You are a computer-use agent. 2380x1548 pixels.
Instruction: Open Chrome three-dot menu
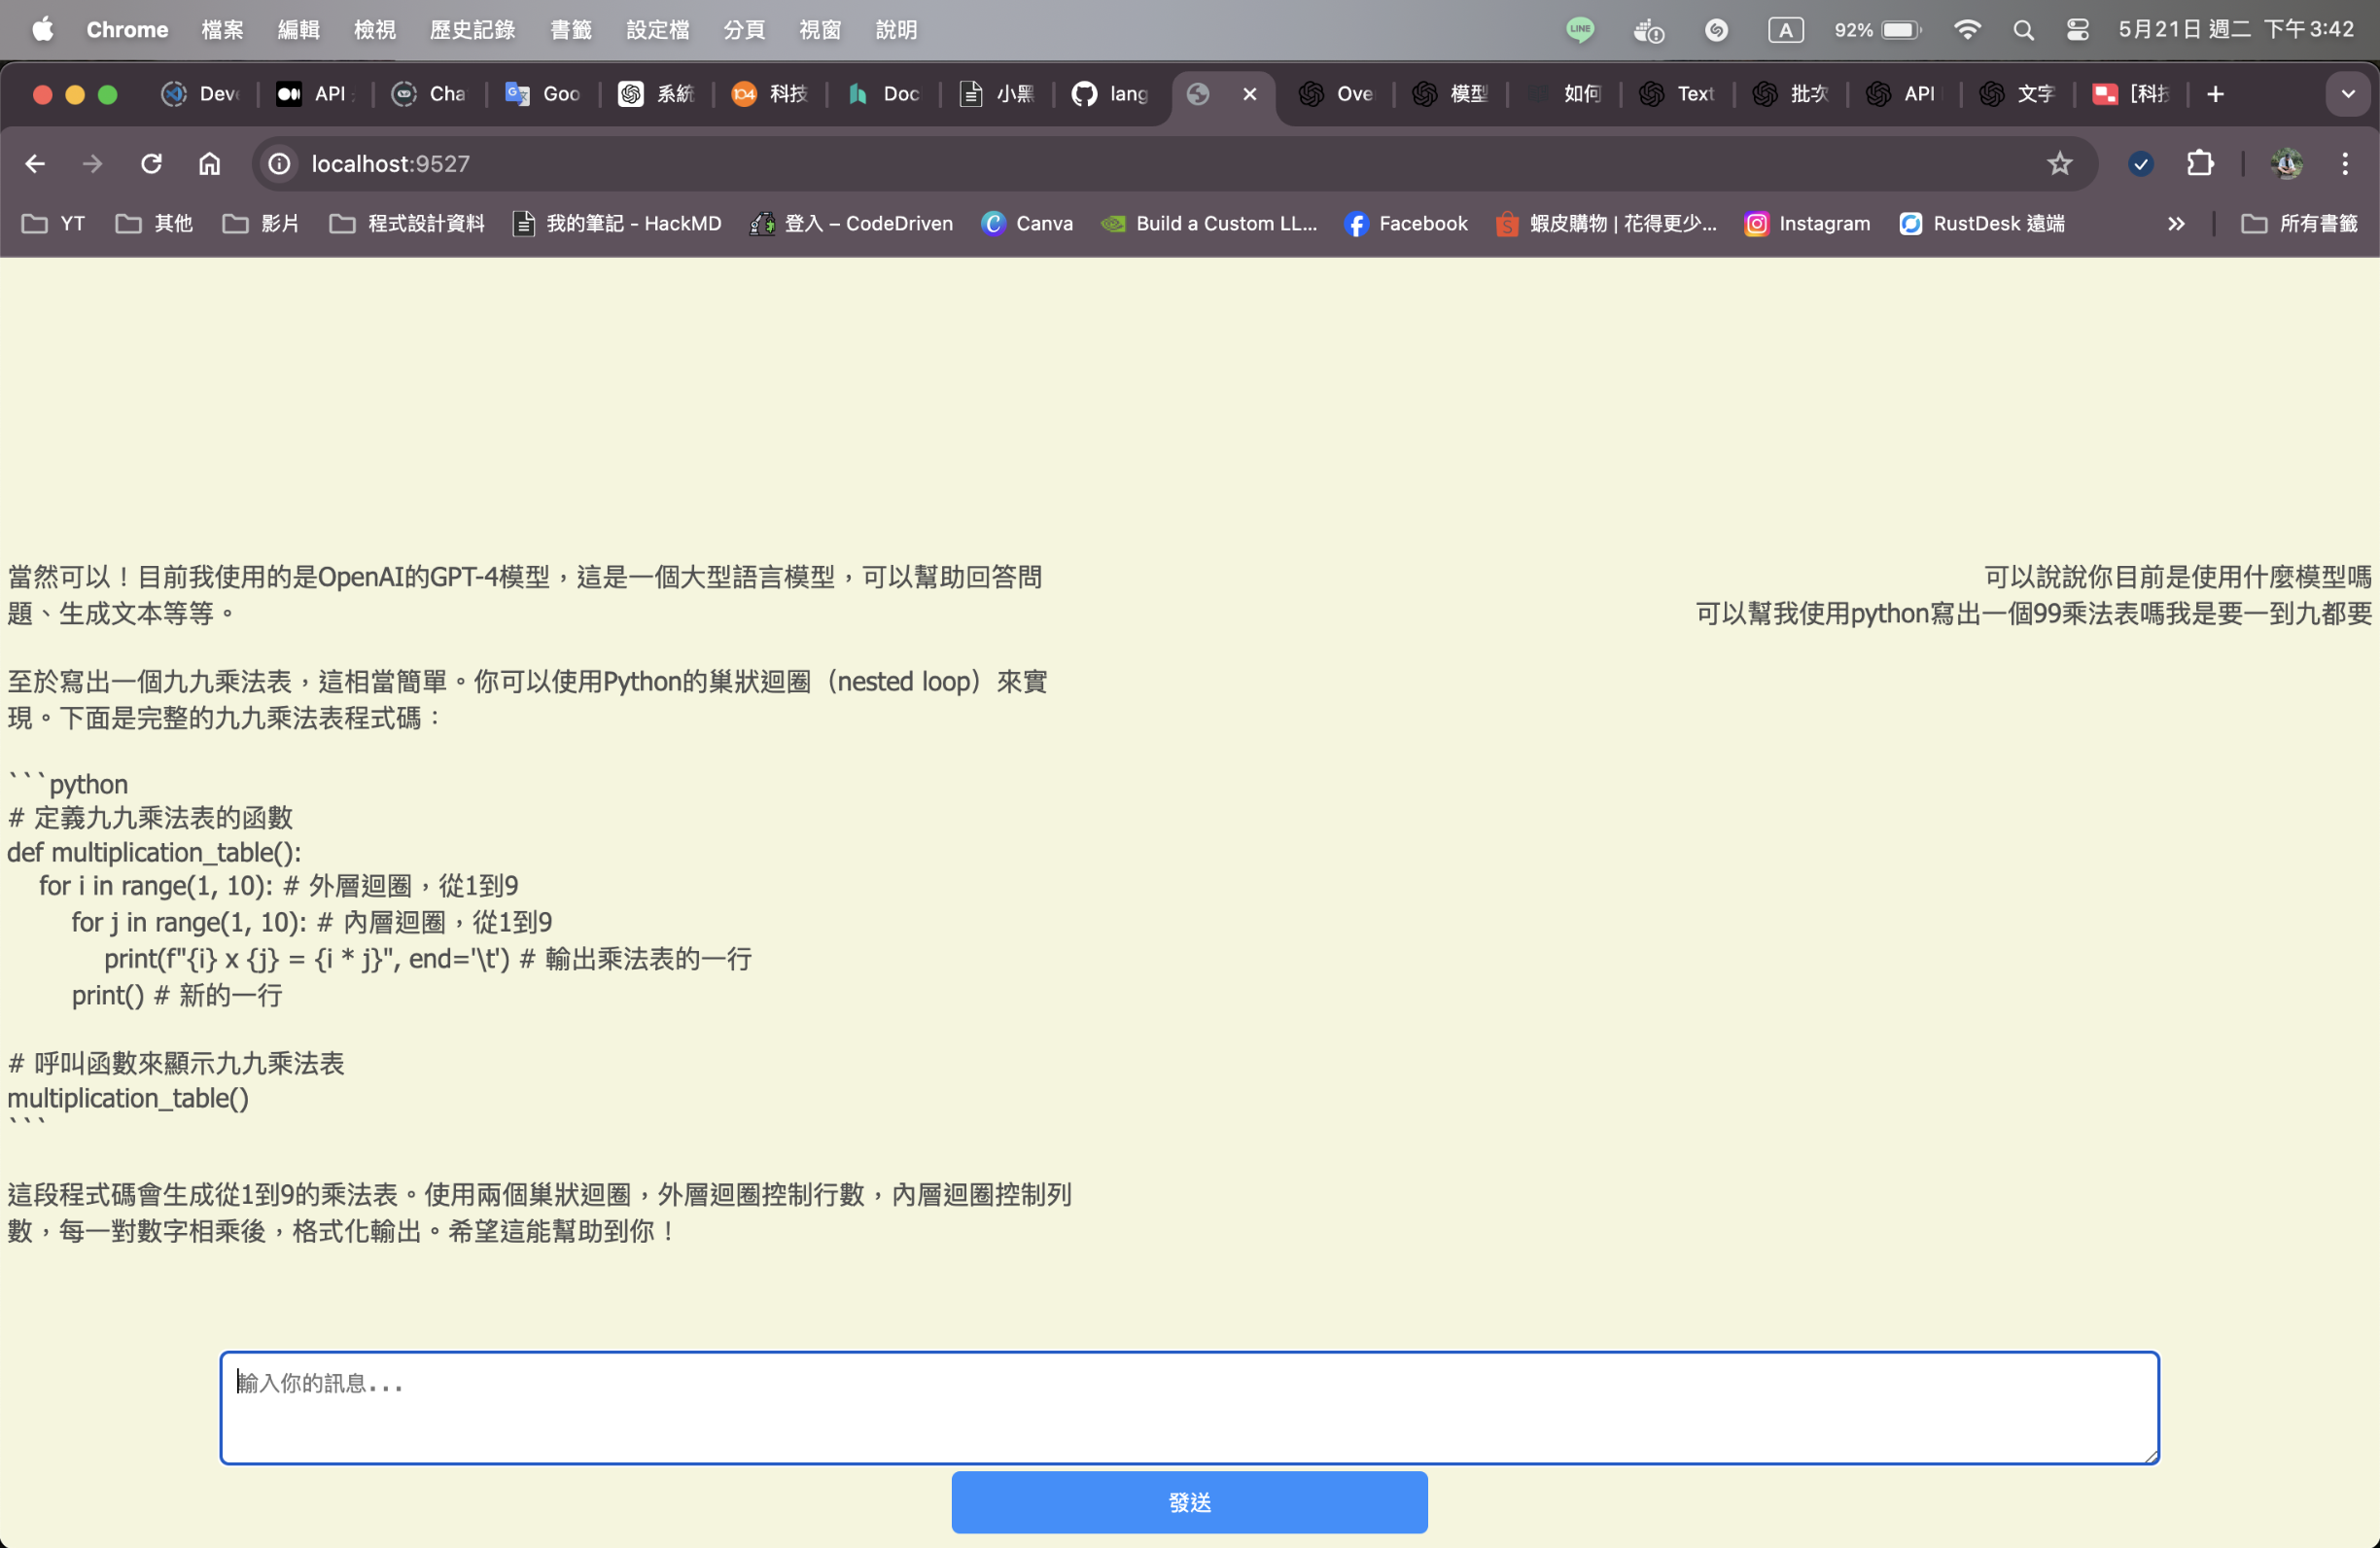(2344, 163)
